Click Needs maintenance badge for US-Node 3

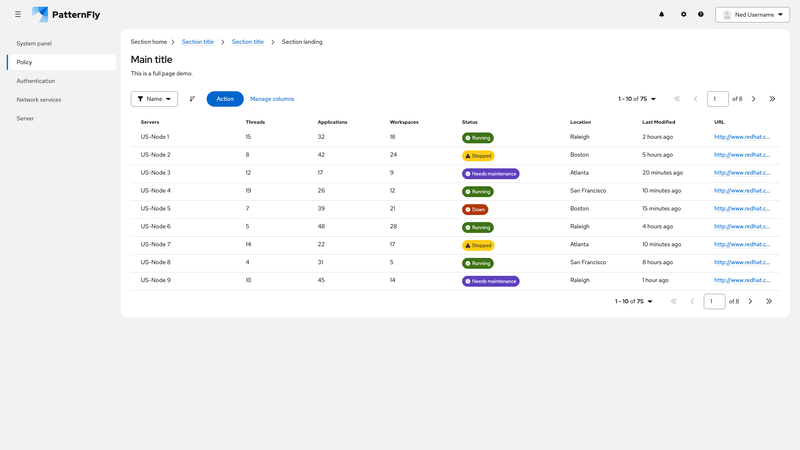[491, 173]
